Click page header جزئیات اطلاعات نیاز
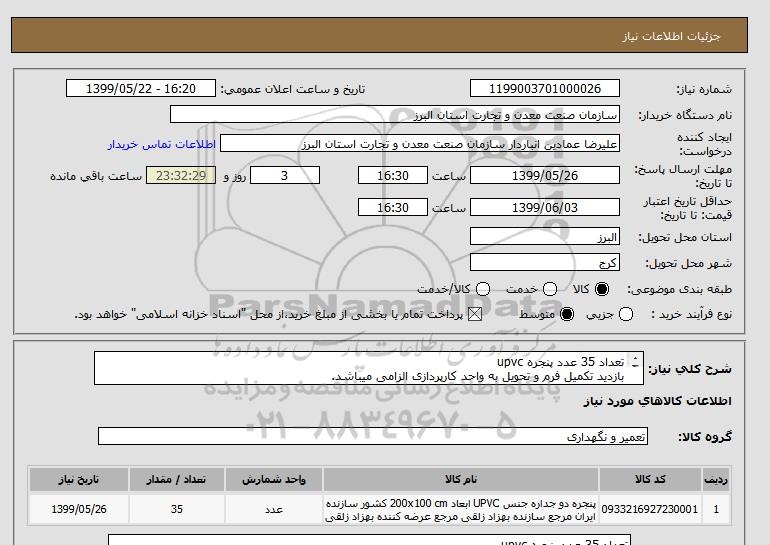Viewport: 770px width, 545px height. (671, 36)
